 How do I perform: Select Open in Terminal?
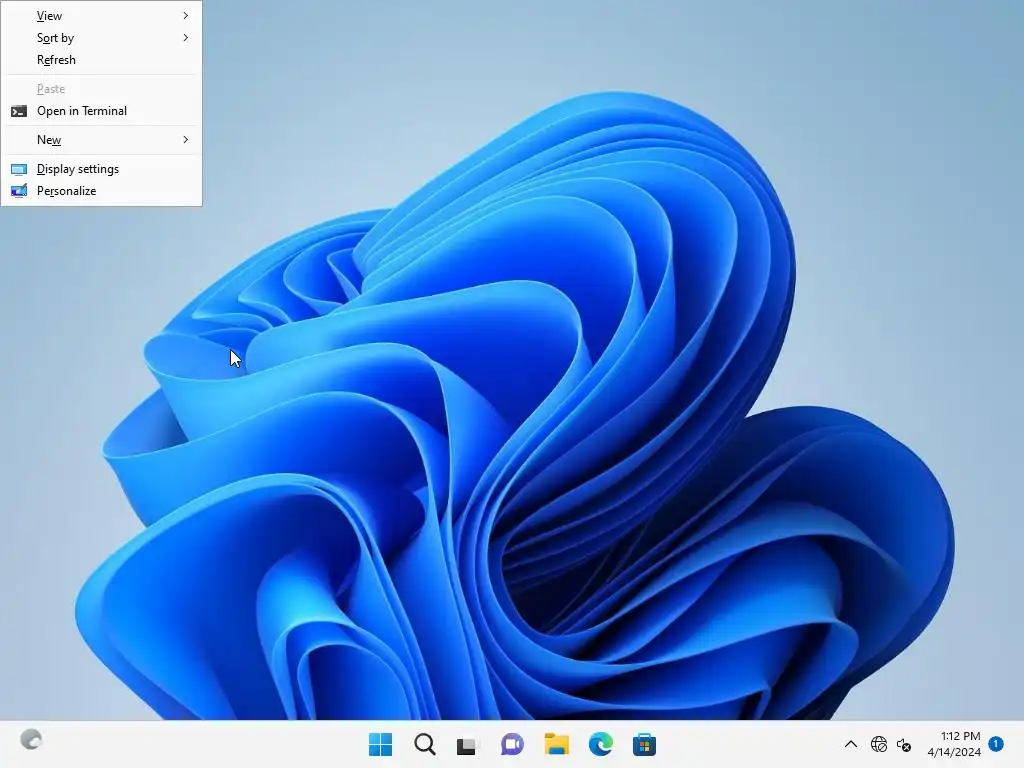[101, 110]
